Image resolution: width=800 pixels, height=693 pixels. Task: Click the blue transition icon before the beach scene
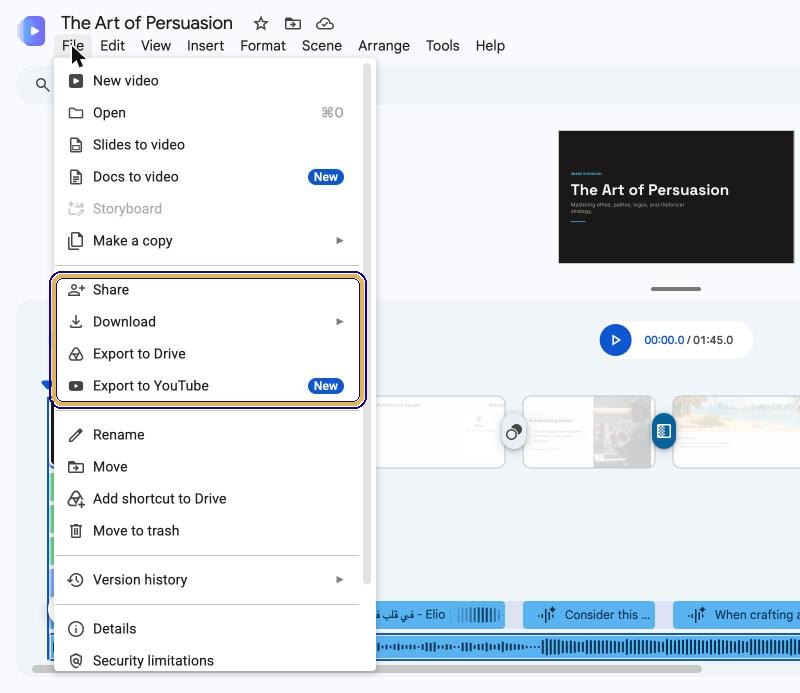(x=664, y=431)
